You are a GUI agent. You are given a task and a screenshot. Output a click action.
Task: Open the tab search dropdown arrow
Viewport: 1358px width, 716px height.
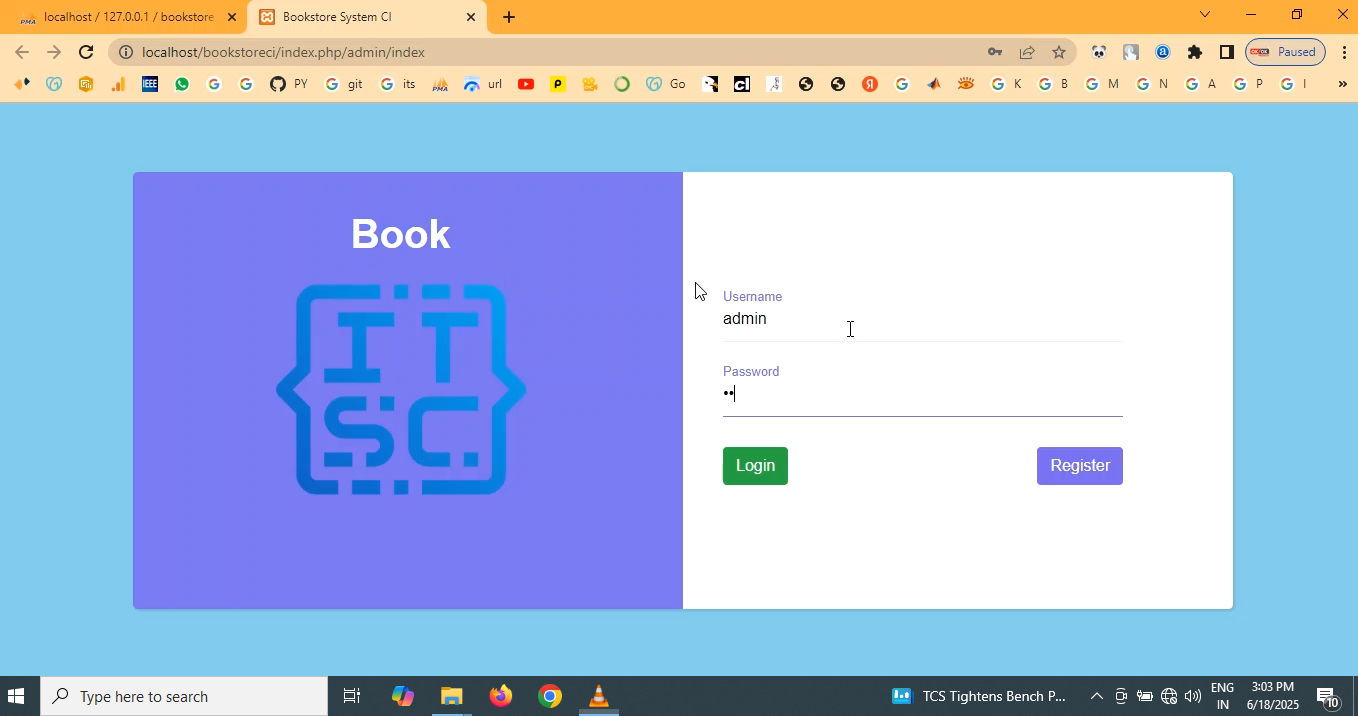tap(1204, 15)
